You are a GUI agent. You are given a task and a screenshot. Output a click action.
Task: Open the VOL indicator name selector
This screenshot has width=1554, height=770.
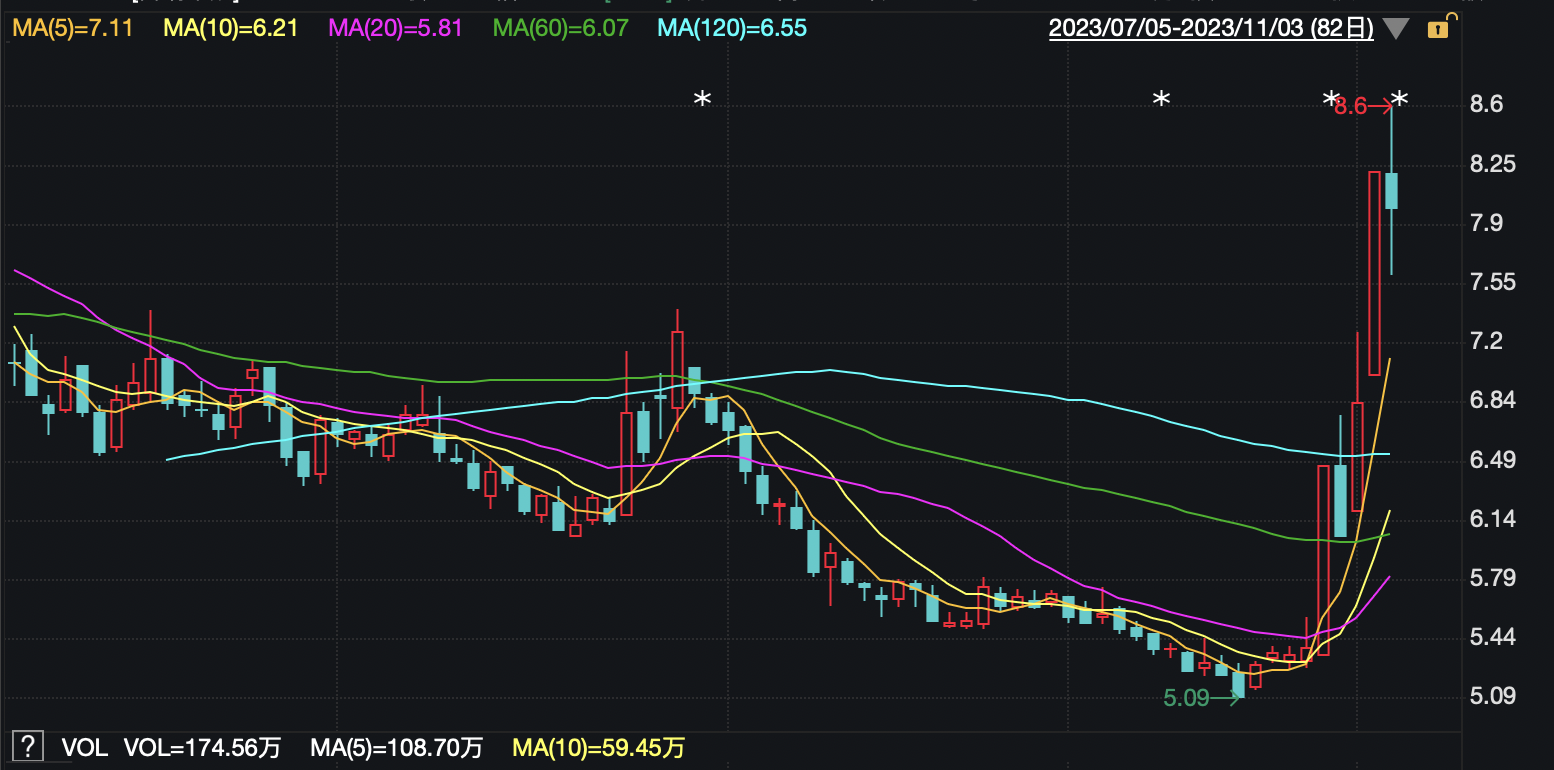tap(84, 747)
